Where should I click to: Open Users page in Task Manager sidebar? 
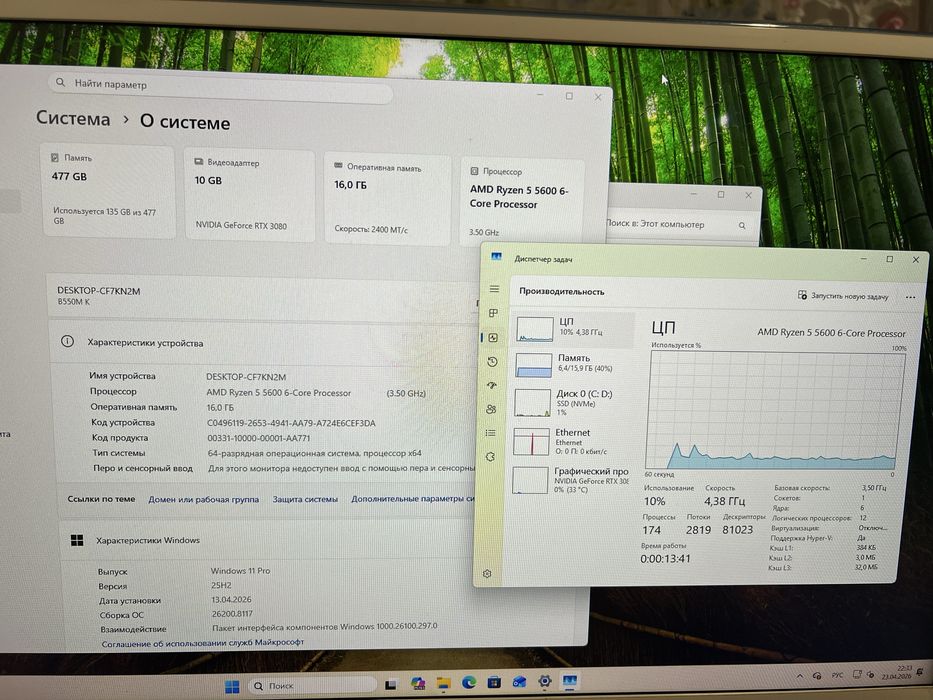[491, 409]
